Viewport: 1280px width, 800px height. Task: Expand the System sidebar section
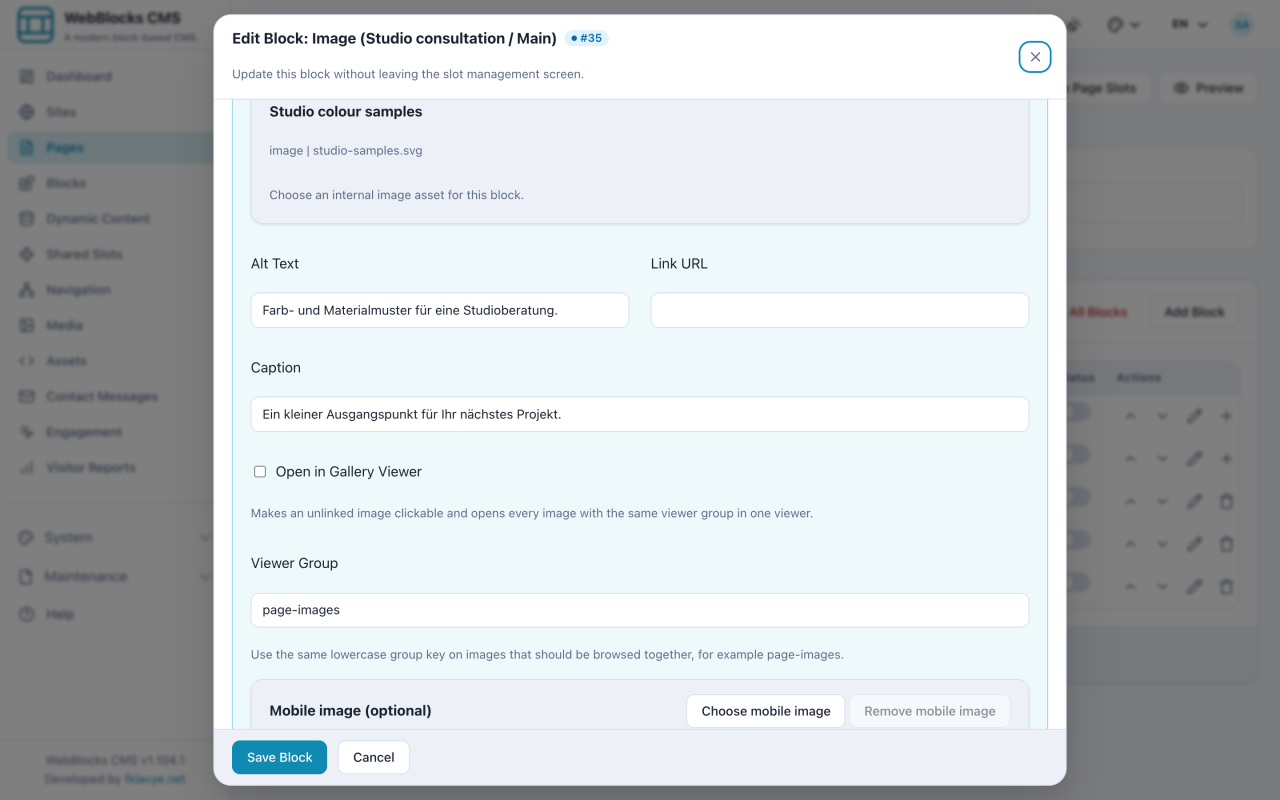pyautogui.click(x=113, y=537)
